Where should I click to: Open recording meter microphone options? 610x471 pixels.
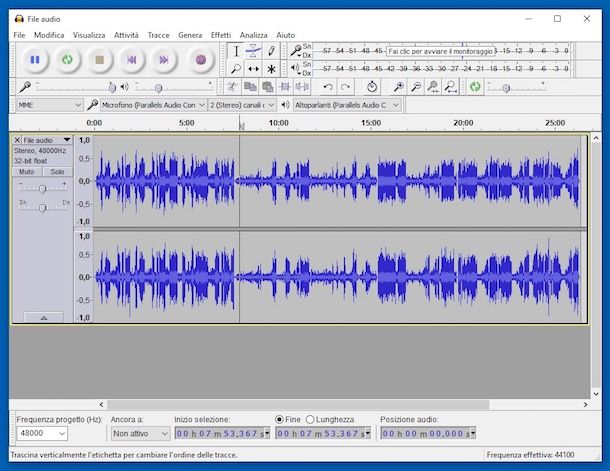pyautogui.click(x=296, y=51)
